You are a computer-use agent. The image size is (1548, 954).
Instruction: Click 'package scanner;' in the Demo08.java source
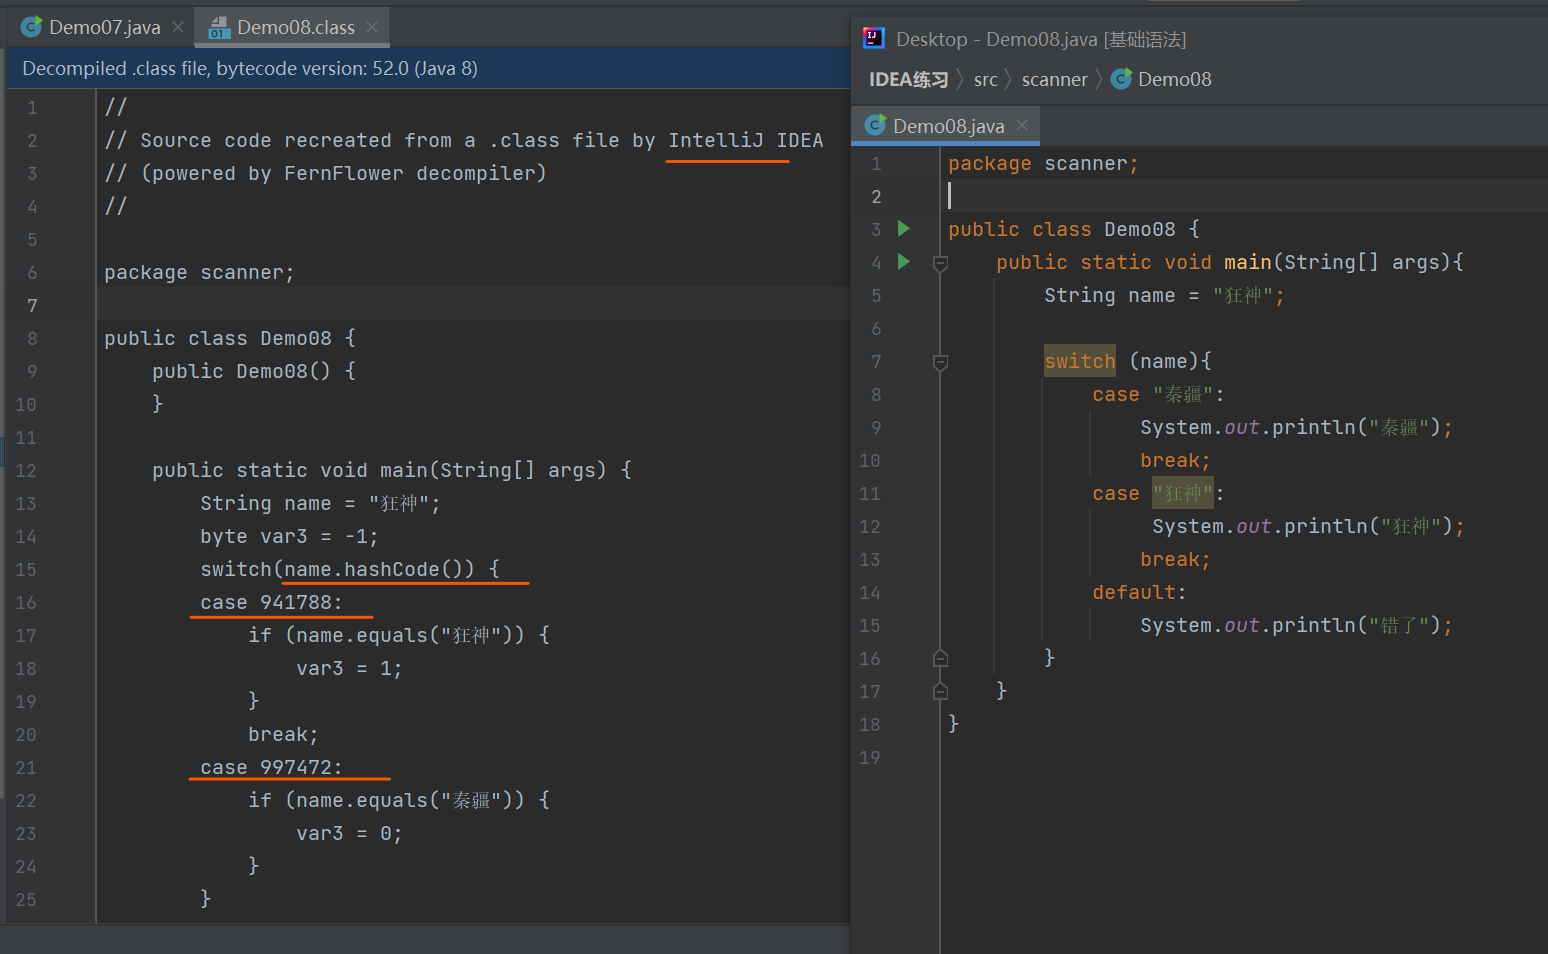pos(1043,163)
